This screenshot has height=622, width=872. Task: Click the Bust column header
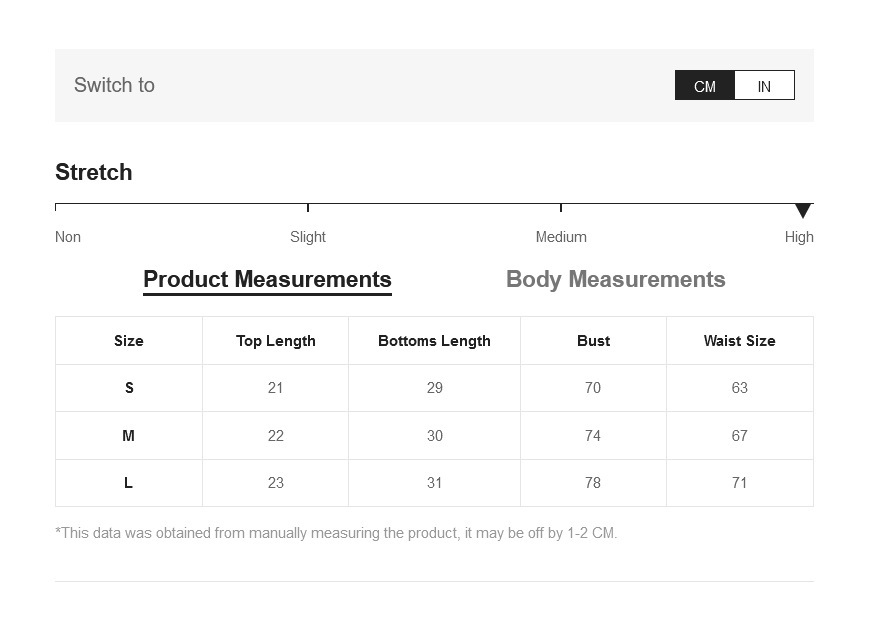click(593, 341)
